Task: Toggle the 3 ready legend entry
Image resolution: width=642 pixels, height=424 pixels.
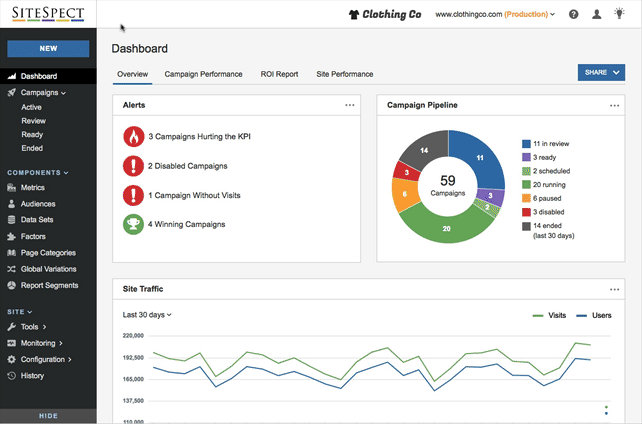Action: coord(539,158)
